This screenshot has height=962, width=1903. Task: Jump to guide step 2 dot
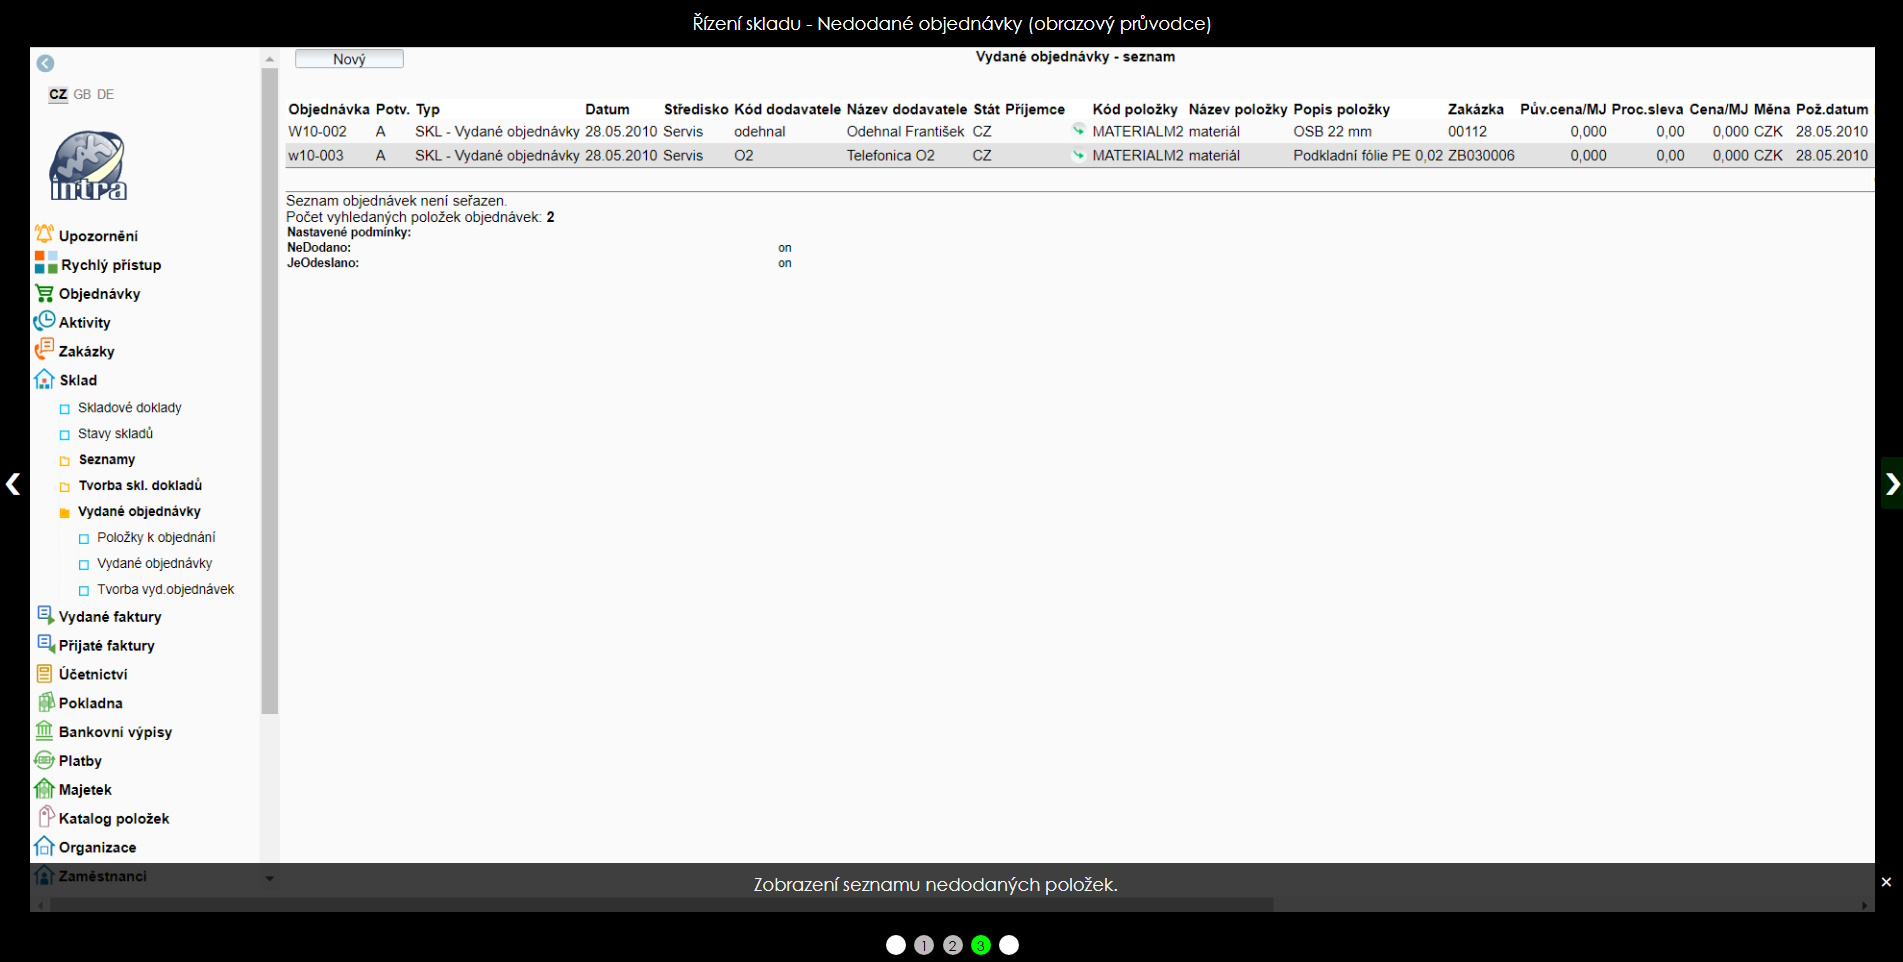click(x=952, y=945)
